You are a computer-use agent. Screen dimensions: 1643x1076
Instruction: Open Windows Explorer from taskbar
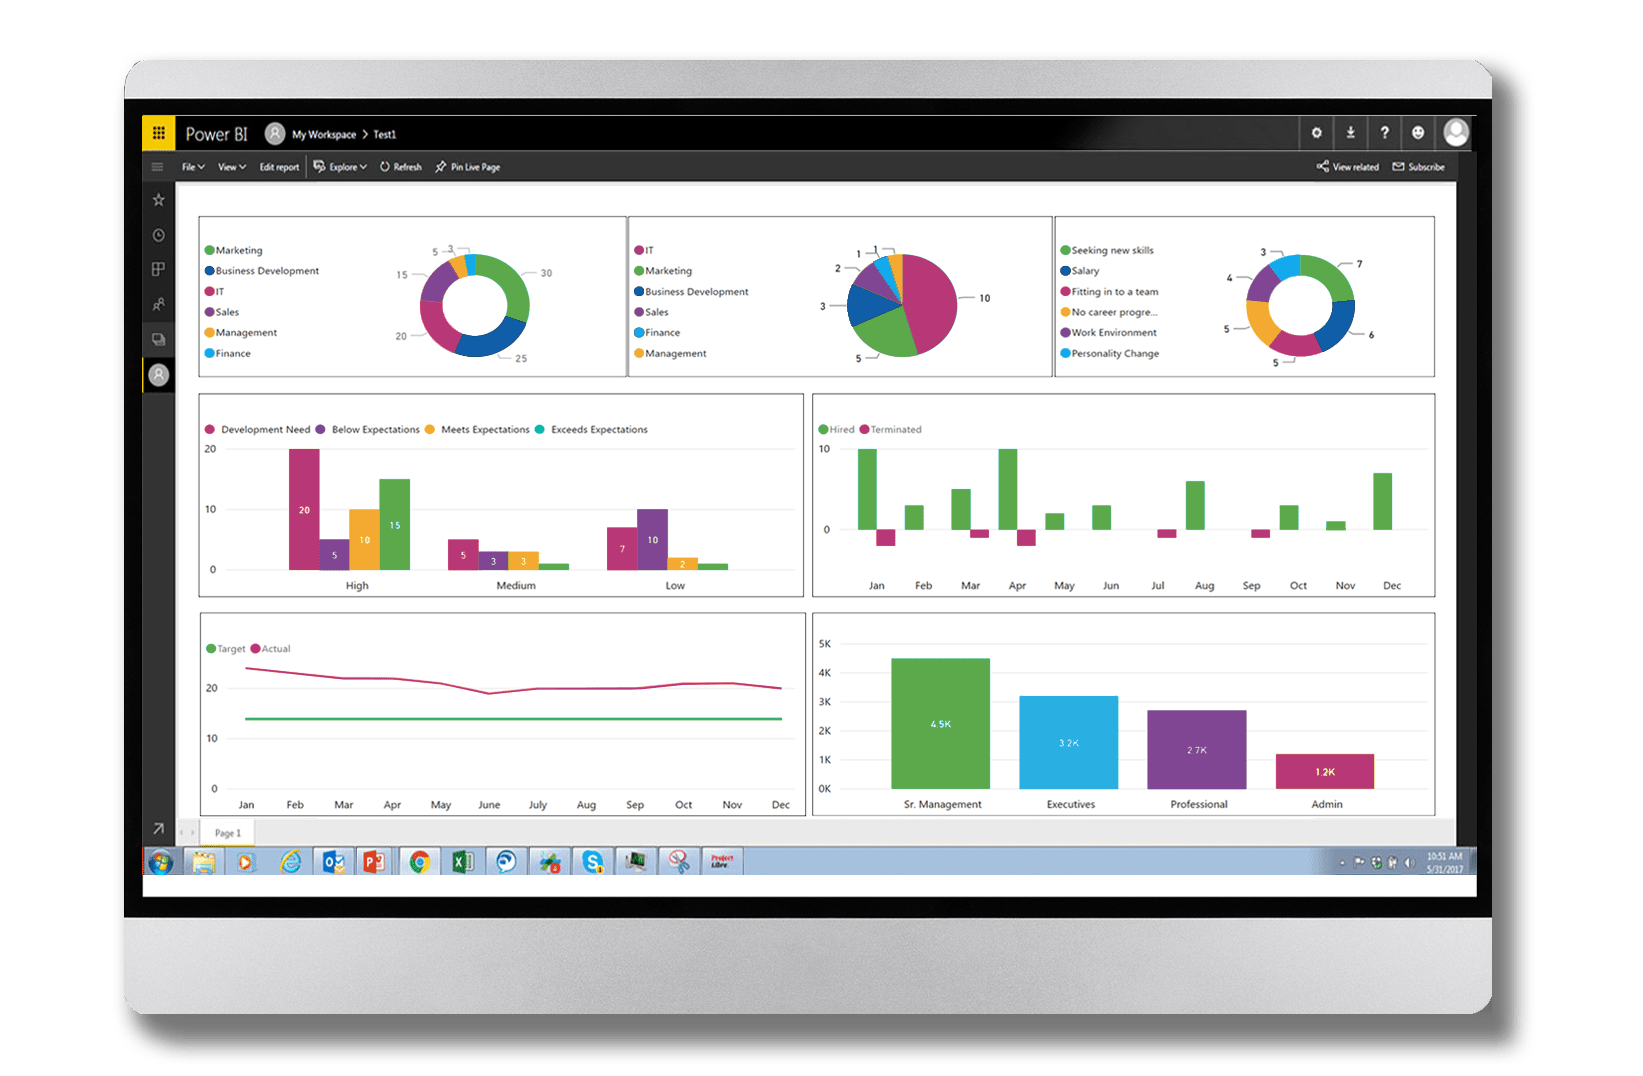click(204, 862)
